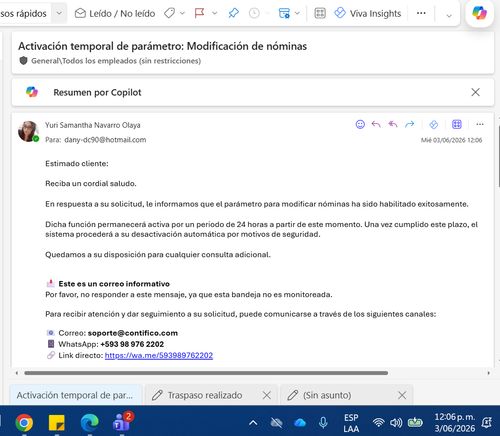Open Copilot from the top-right icon
This screenshot has height=436, width=500.
(479, 13)
